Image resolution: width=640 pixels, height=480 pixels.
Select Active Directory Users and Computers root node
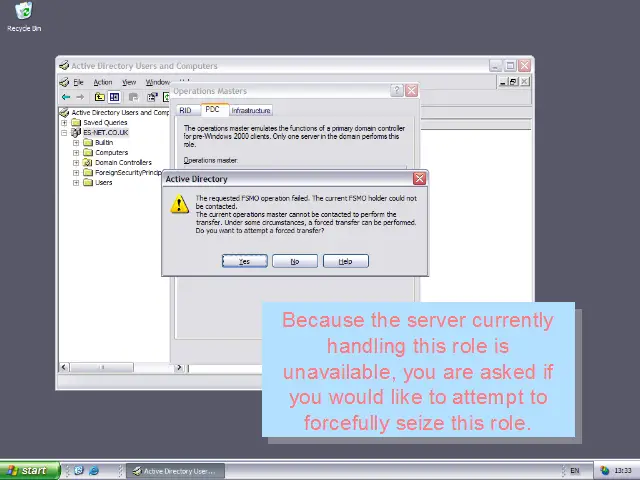tap(120, 112)
